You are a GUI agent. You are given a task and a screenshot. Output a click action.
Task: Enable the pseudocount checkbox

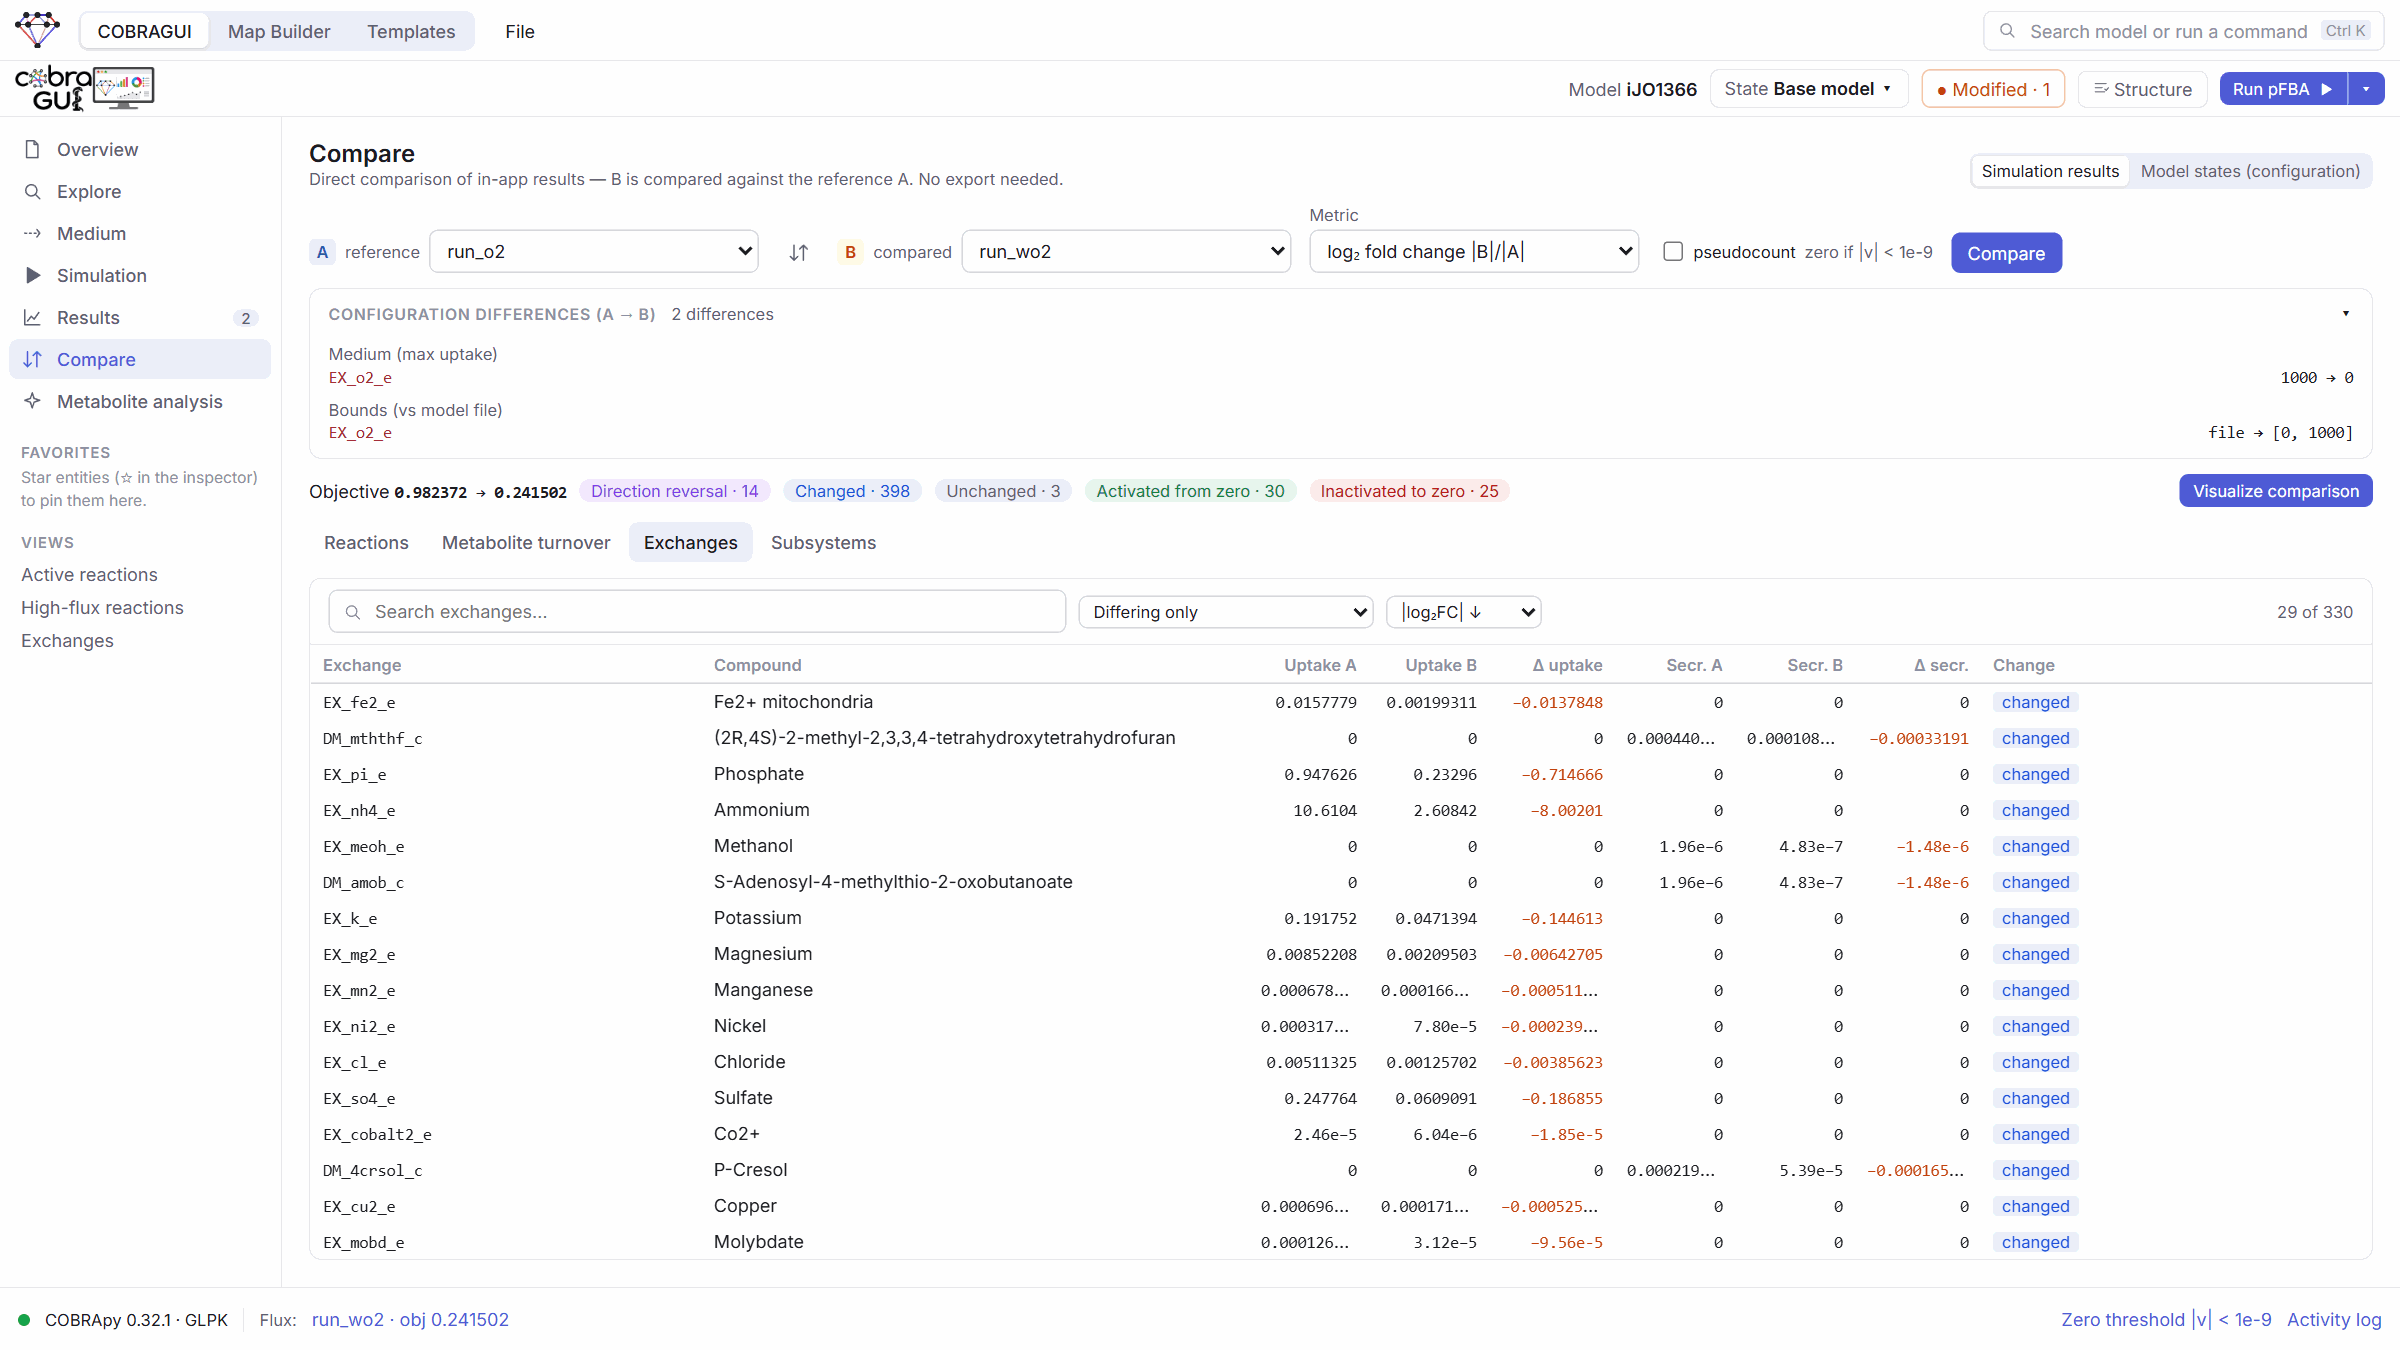1673,252
